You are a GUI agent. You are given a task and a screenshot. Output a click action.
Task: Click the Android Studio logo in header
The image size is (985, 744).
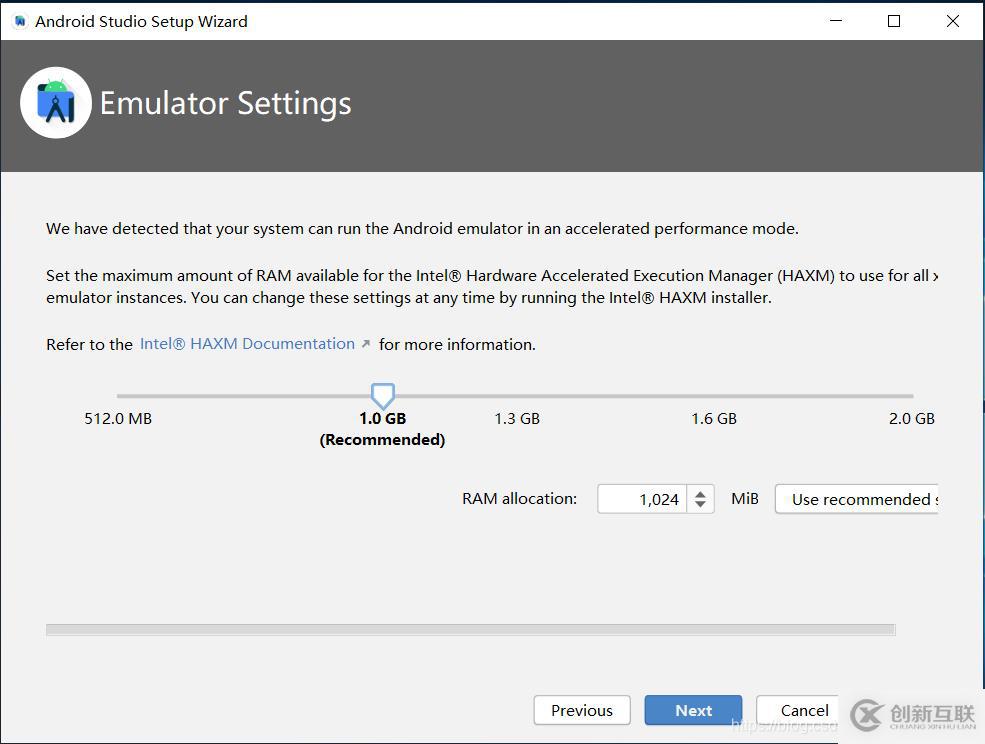point(56,103)
